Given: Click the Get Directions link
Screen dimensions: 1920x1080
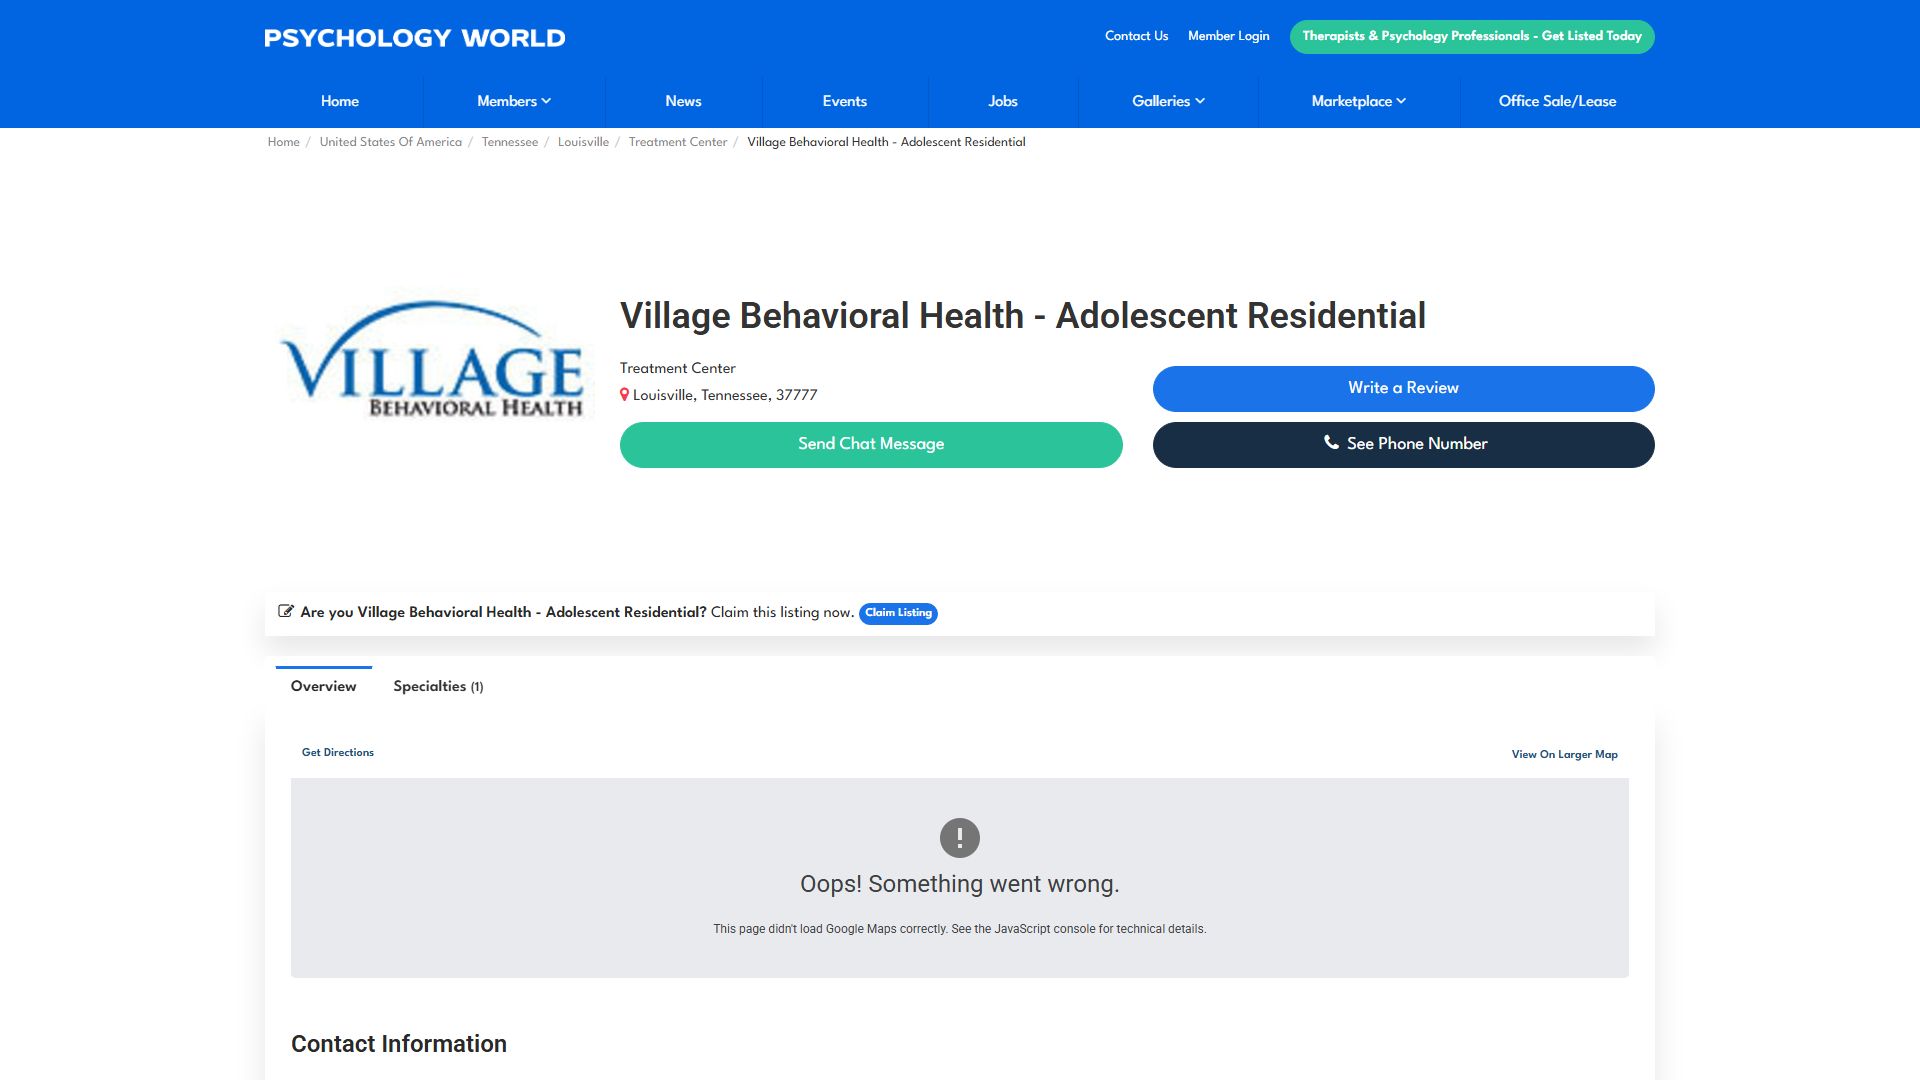Looking at the screenshot, I should point(338,752).
